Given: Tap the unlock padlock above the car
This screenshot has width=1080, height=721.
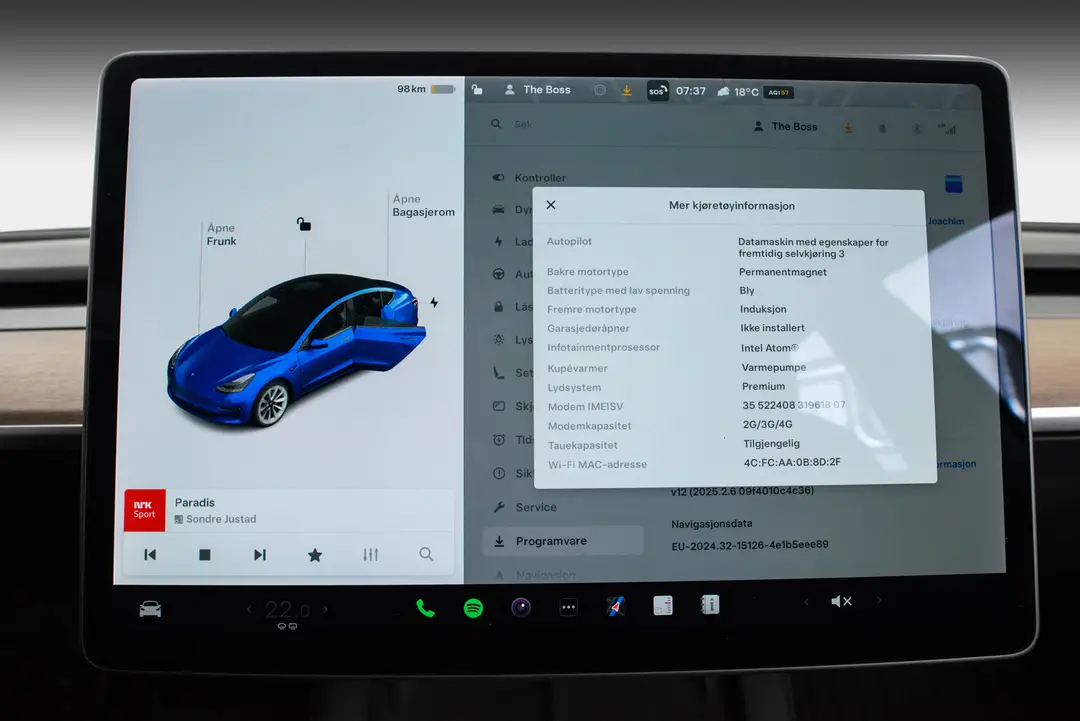Looking at the screenshot, I should coord(304,224).
